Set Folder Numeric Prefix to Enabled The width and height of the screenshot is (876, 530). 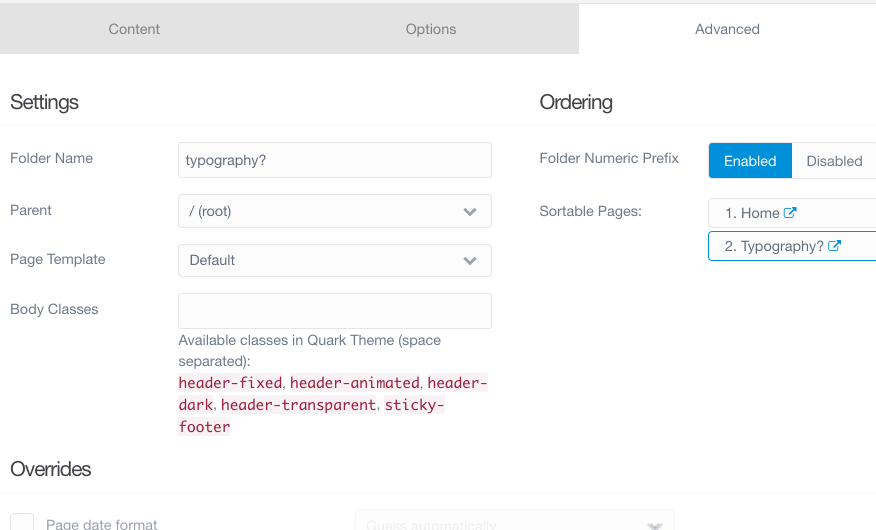(750, 161)
